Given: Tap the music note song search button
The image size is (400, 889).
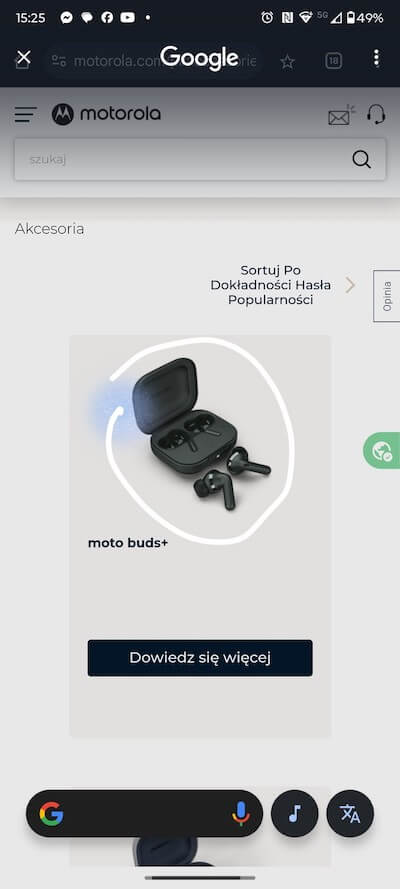Looking at the screenshot, I should tap(294, 814).
